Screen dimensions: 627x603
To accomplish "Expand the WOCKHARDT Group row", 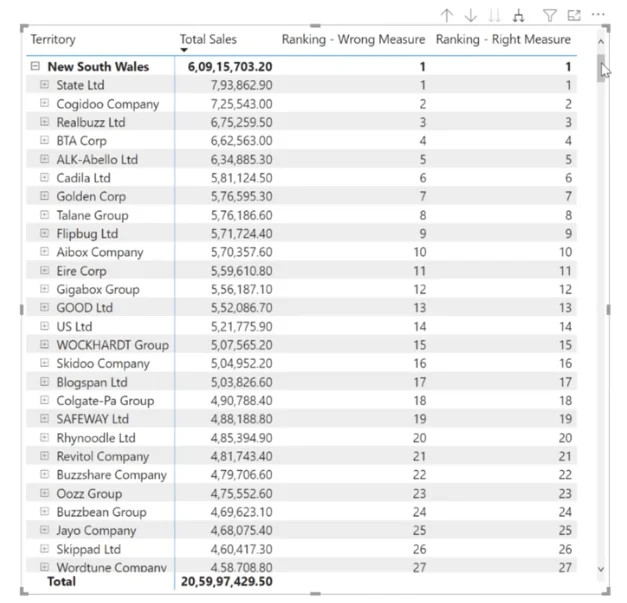I will 44,344.
